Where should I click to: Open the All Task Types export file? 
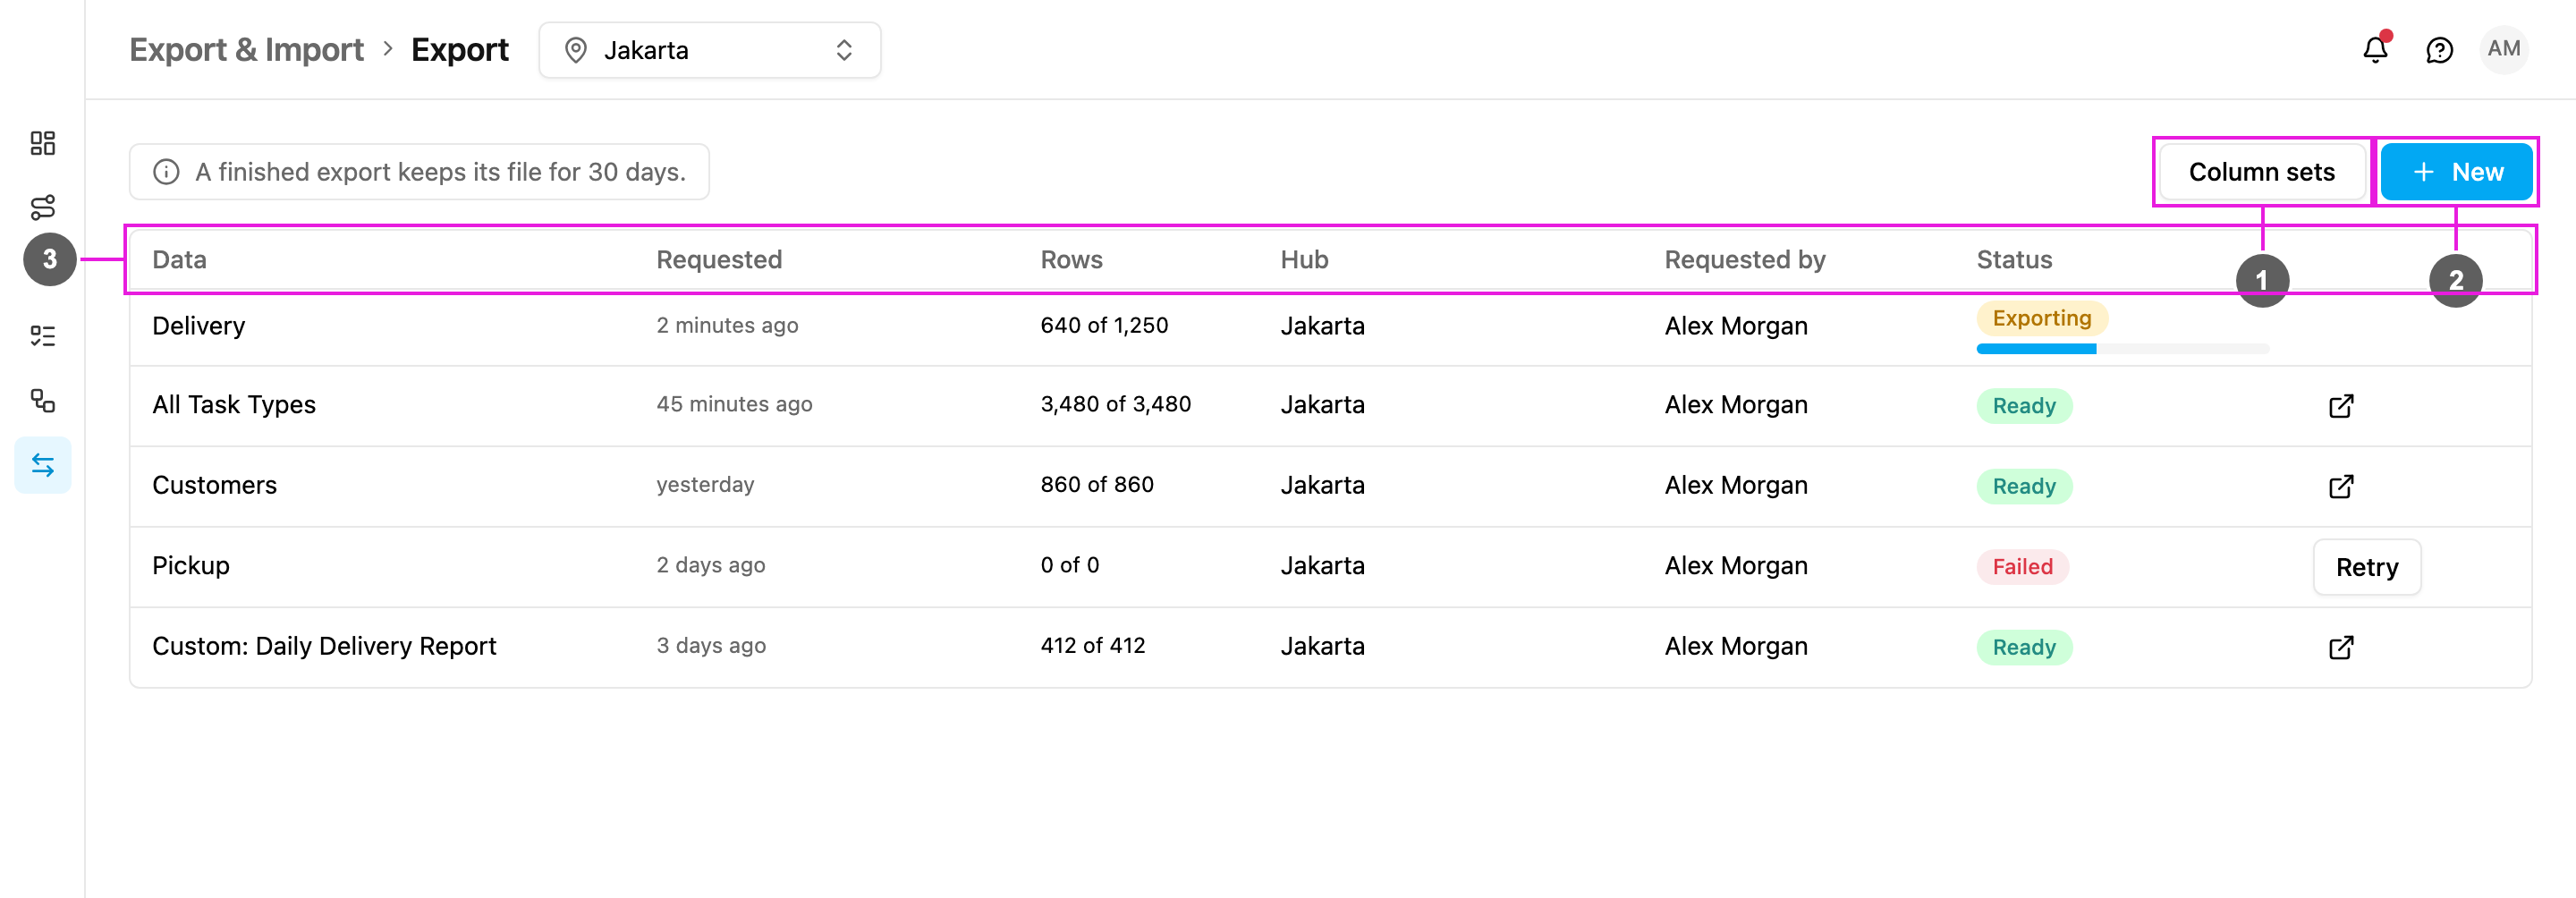click(x=2341, y=406)
